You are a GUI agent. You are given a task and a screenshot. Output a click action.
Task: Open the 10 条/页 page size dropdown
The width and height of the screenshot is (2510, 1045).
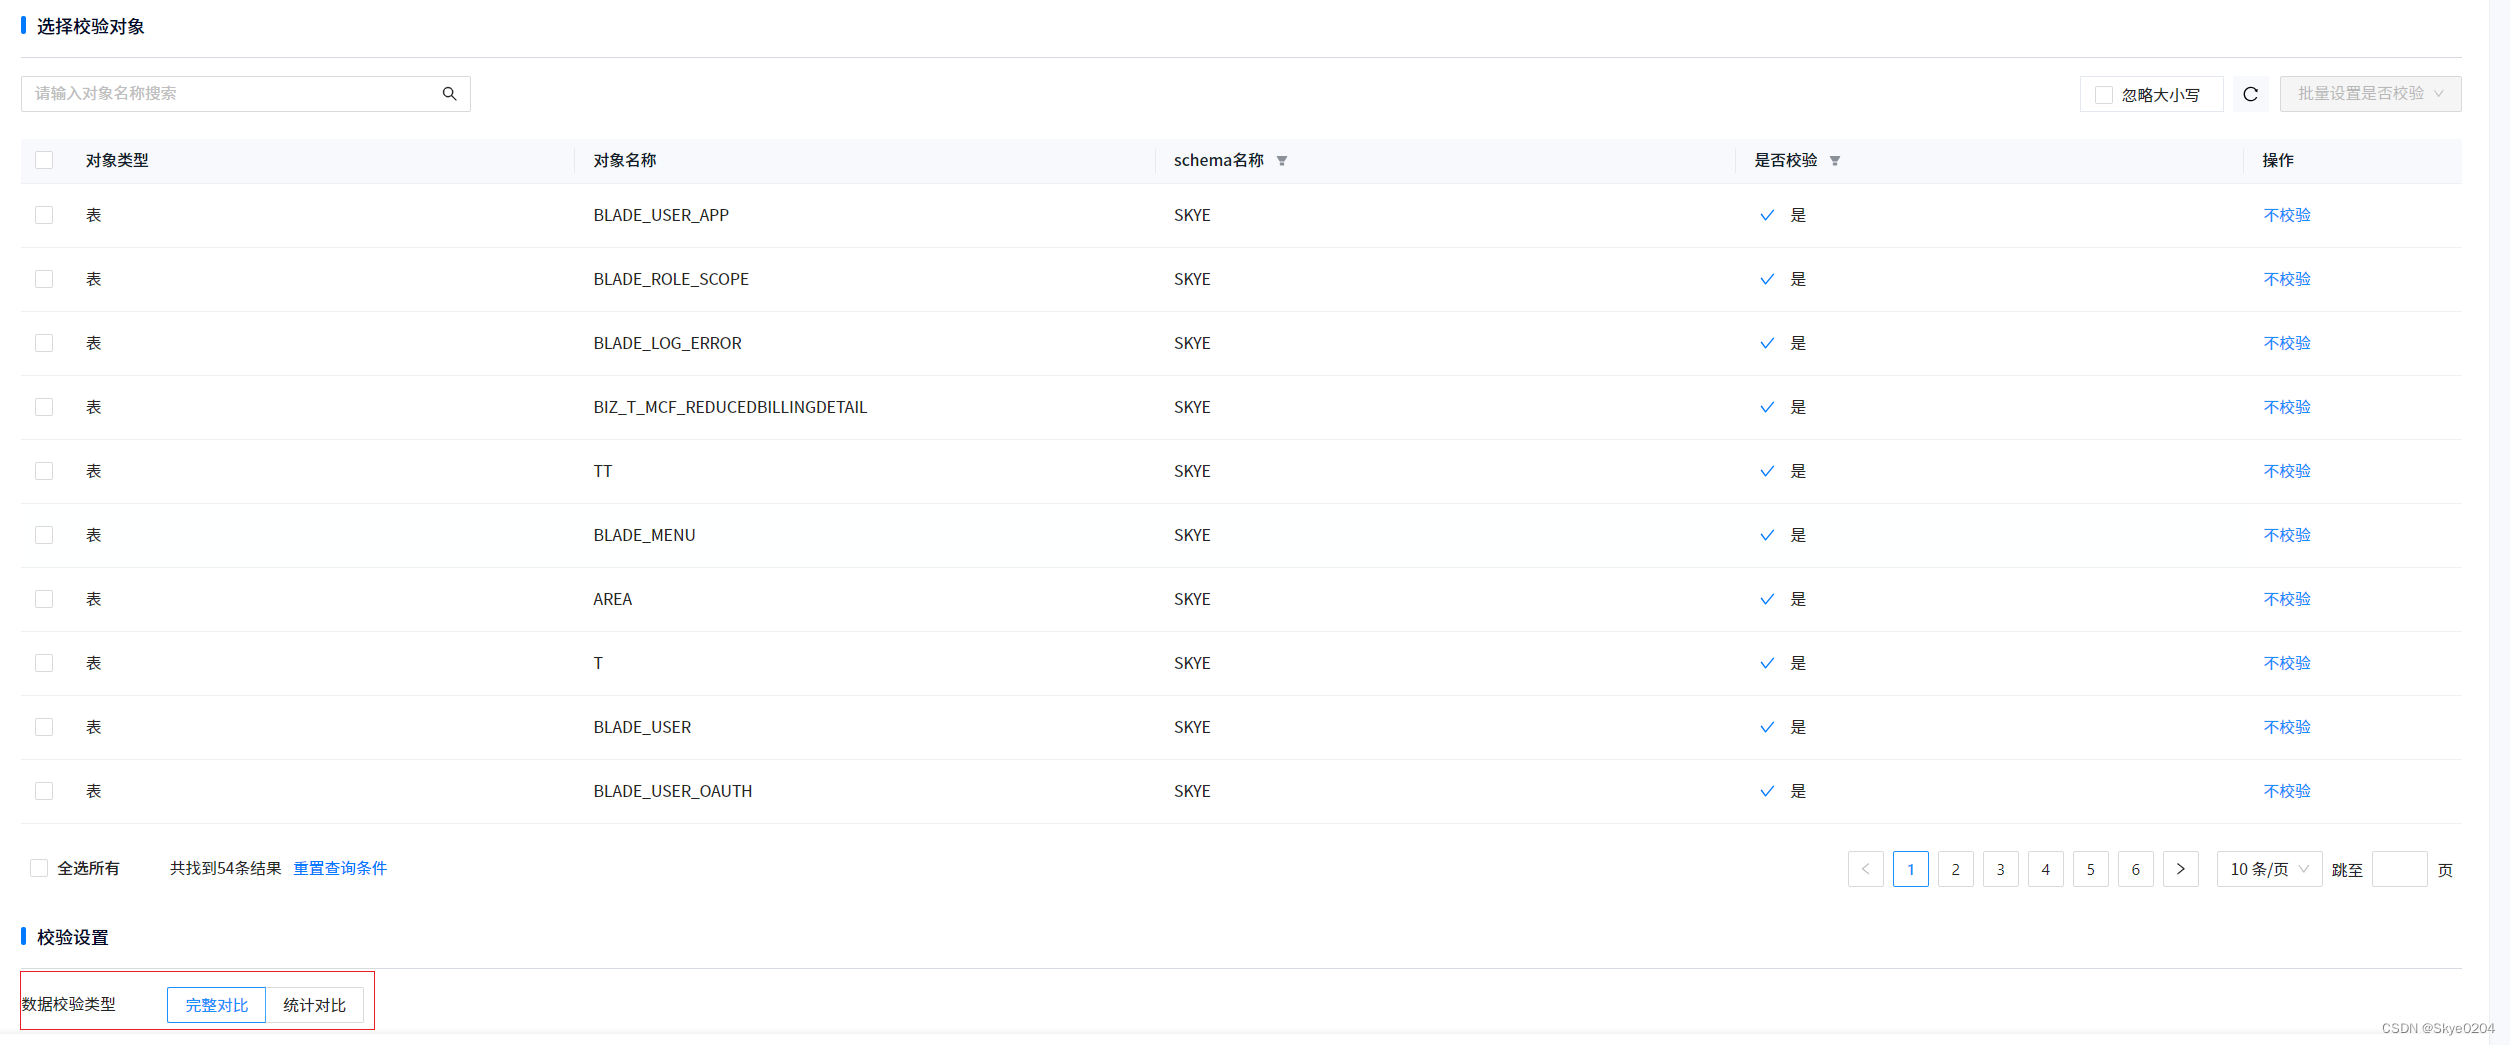pos(2269,869)
